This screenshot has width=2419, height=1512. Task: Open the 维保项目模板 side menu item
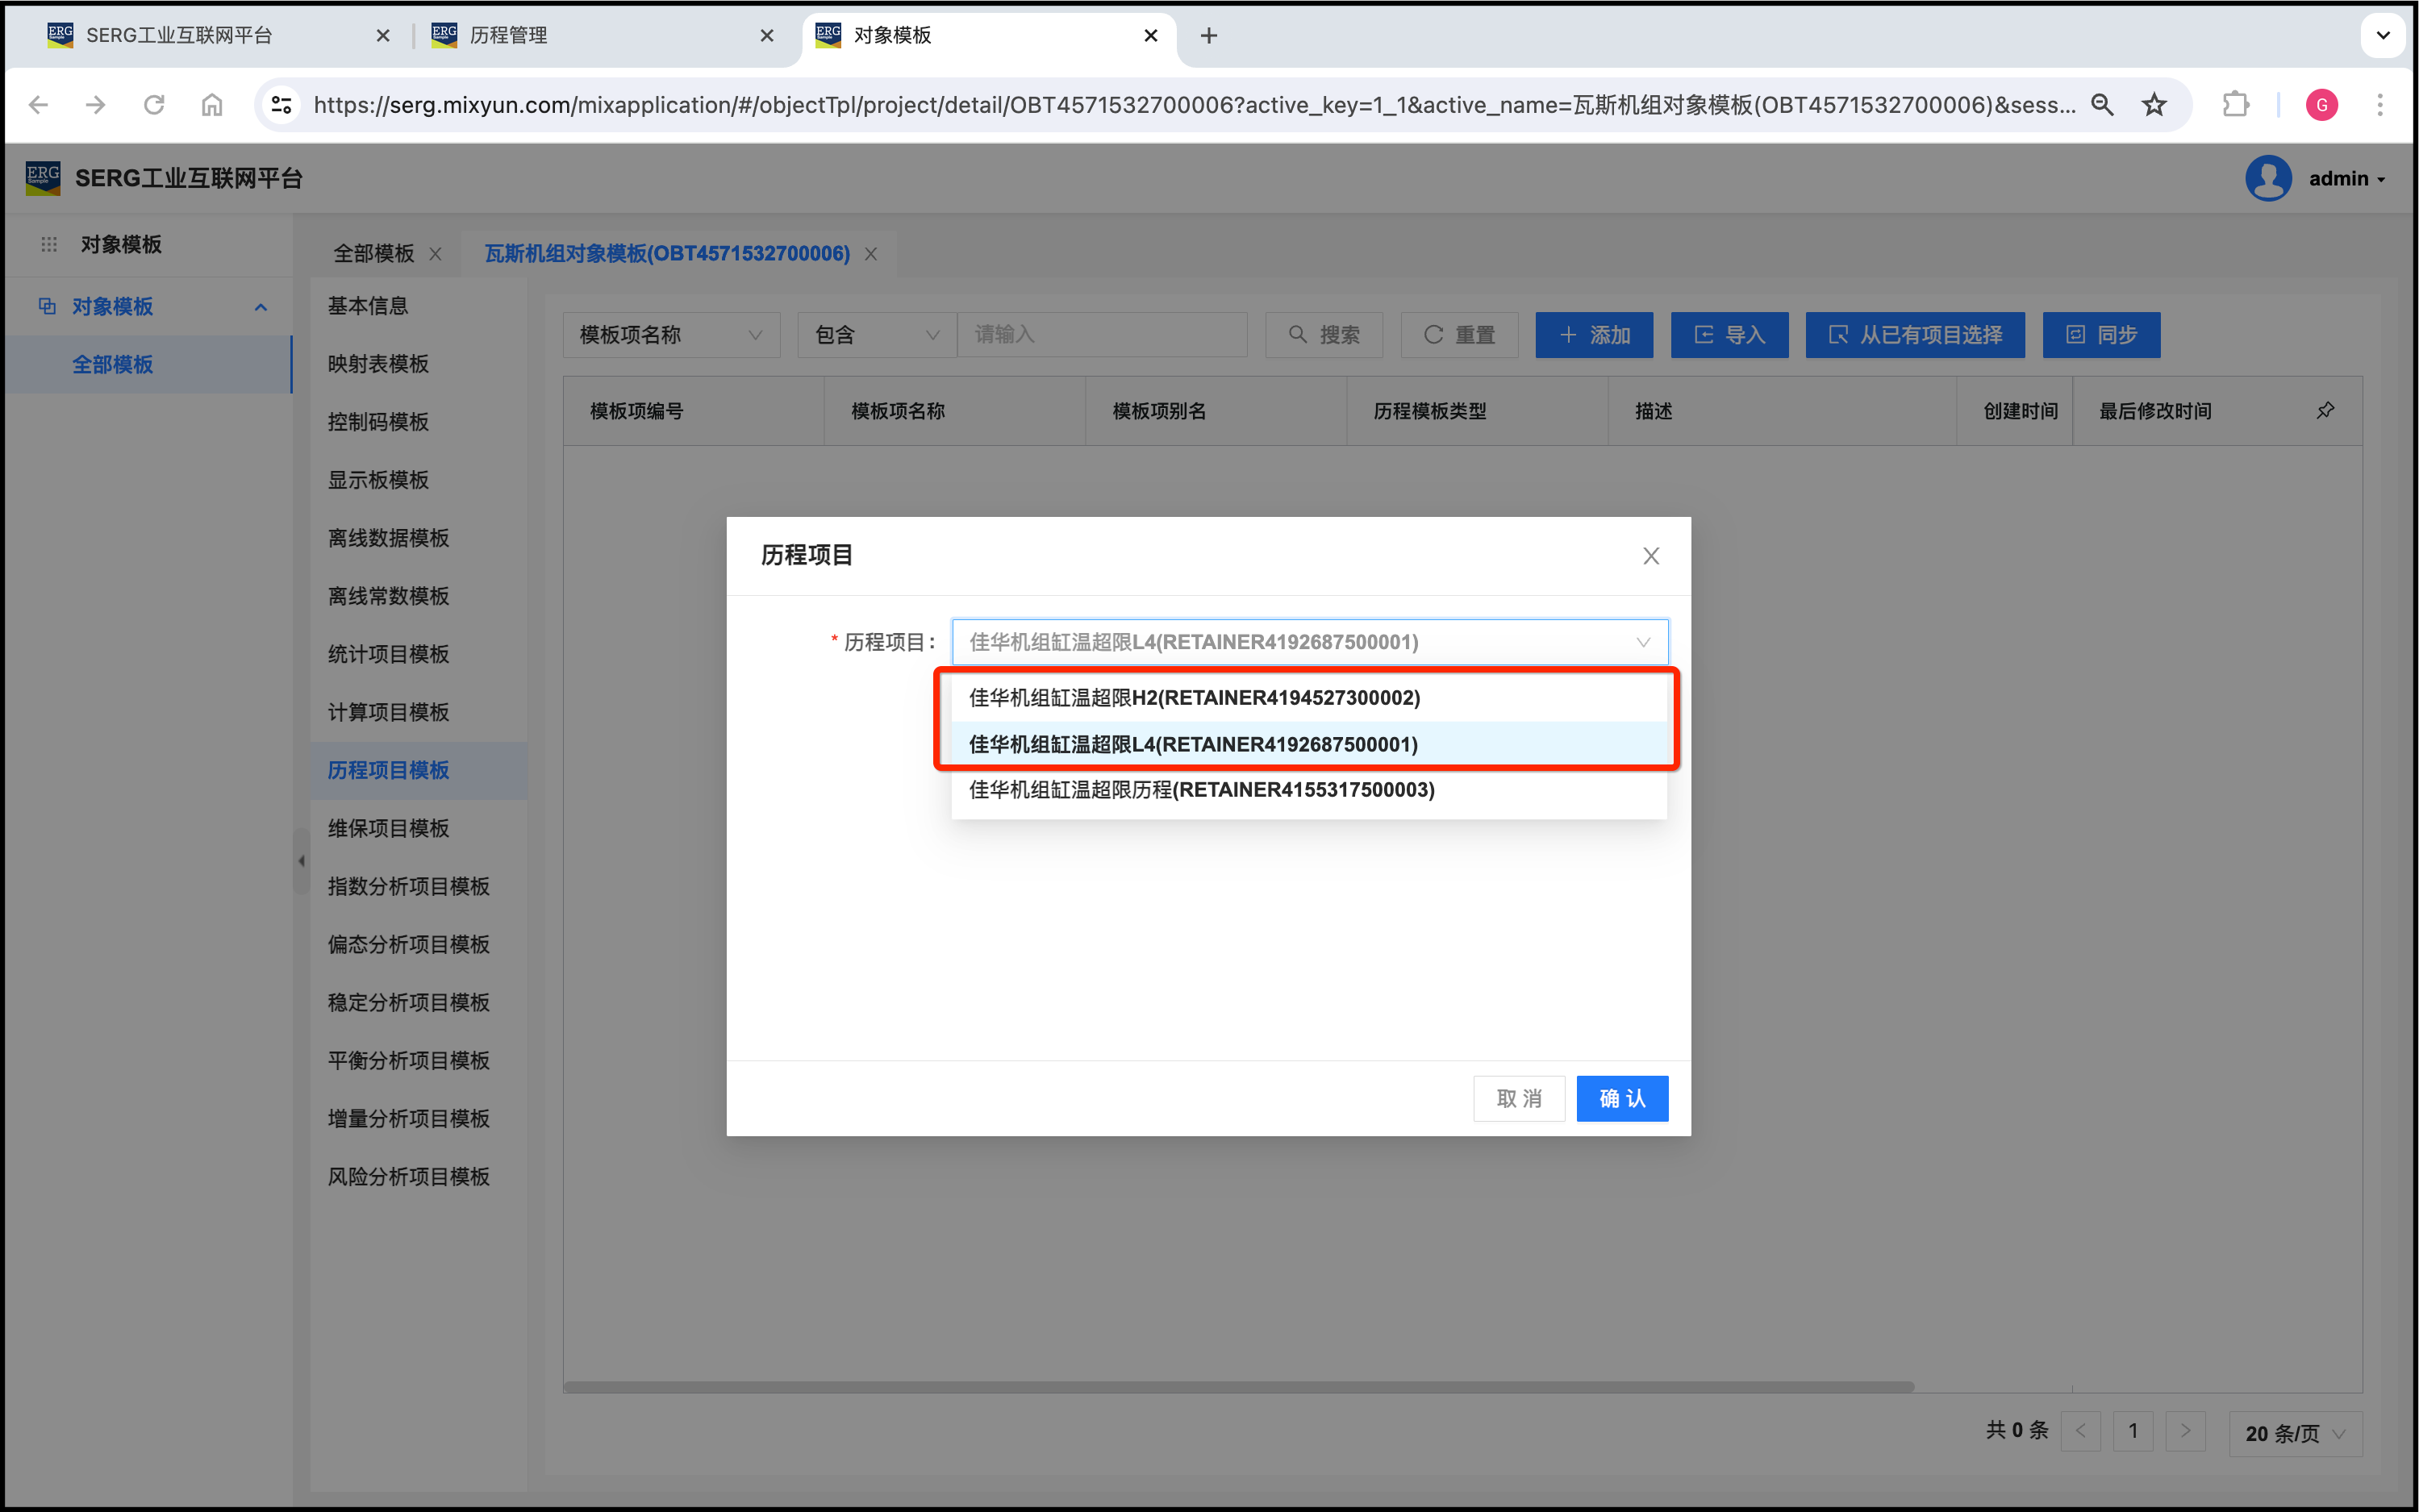[x=388, y=828]
